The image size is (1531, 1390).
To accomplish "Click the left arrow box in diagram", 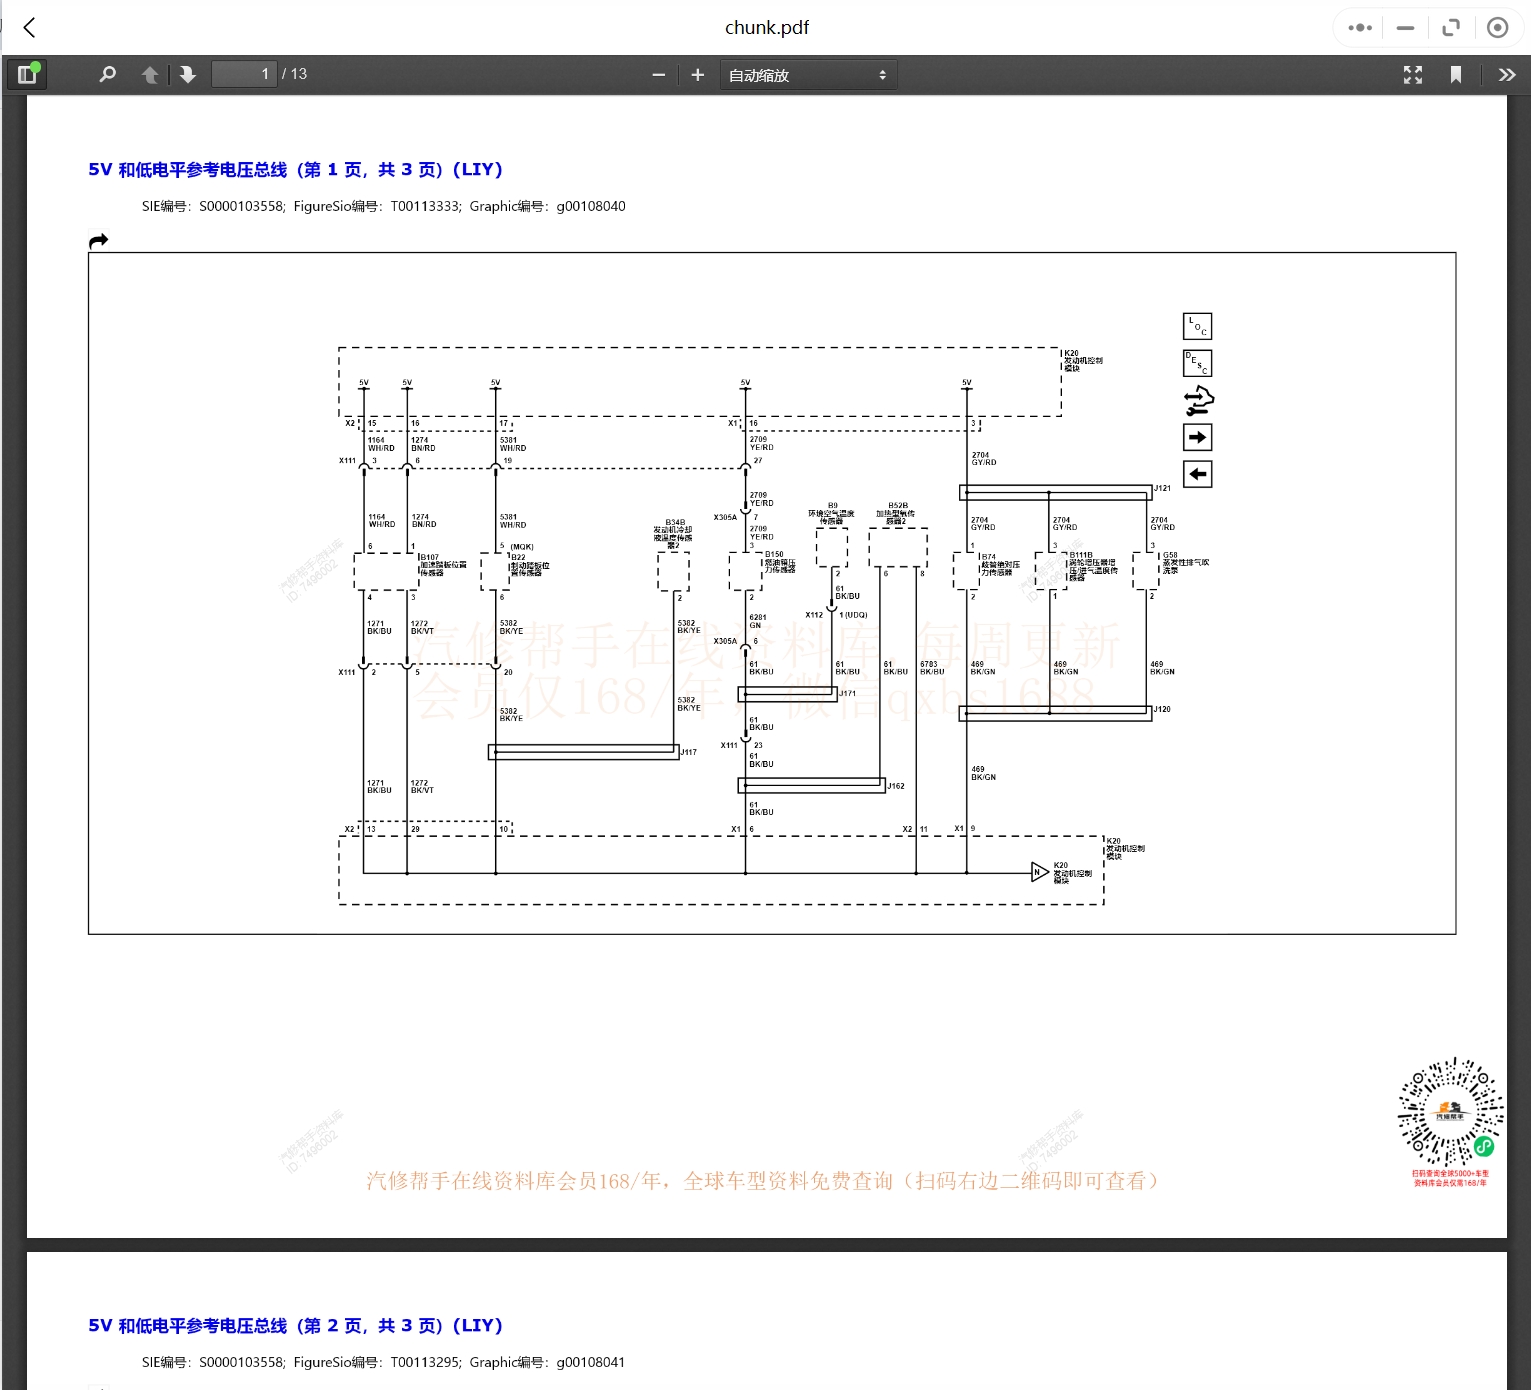I will tap(1197, 474).
